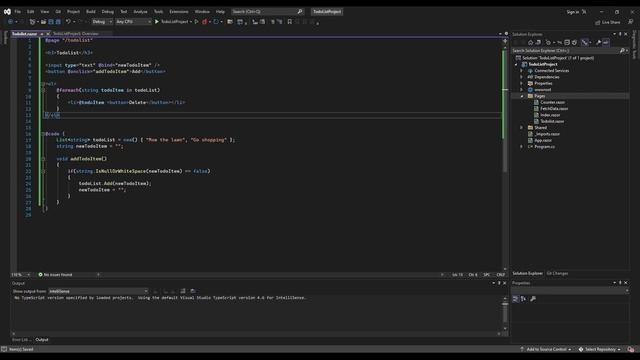The image size is (640, 360).
Task: Switch to TodoListProject Overview tab
Action: pos(76,34)
